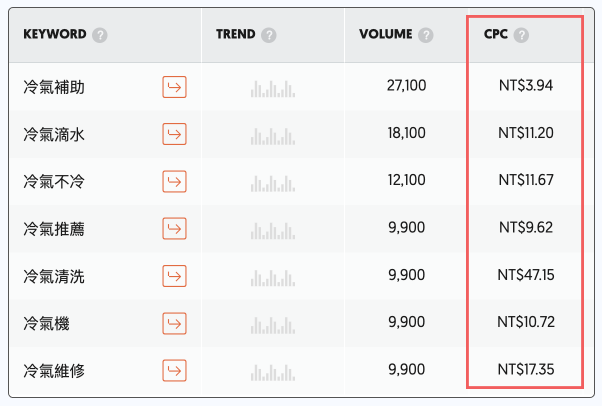Click the arrow icon beside 冷氣推薦
Viewport: 602px width, 406px height.
tap(174, 229)
